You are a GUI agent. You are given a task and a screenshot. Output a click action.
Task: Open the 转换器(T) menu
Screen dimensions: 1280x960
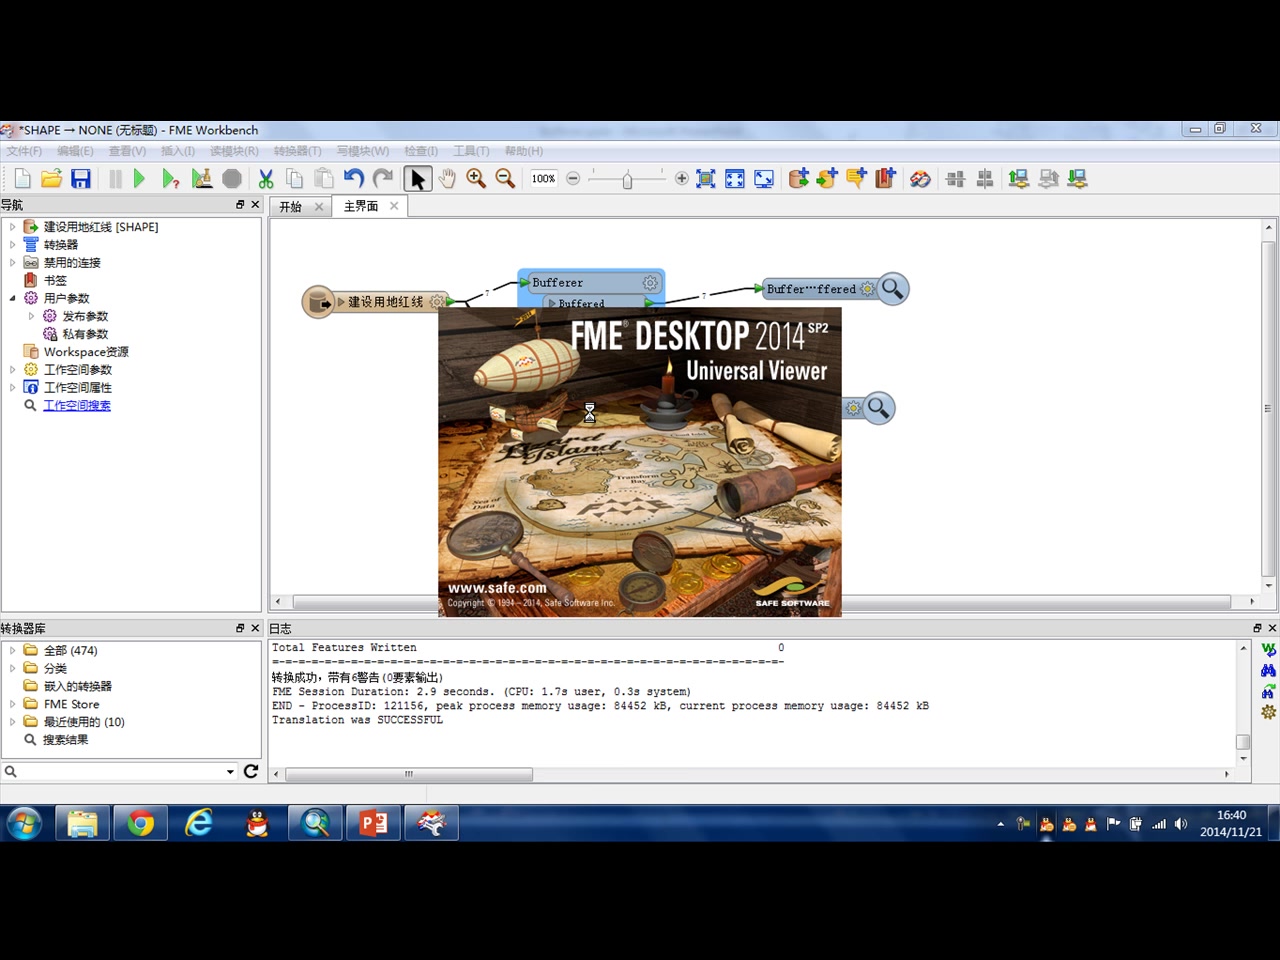[x=298, y=151]
